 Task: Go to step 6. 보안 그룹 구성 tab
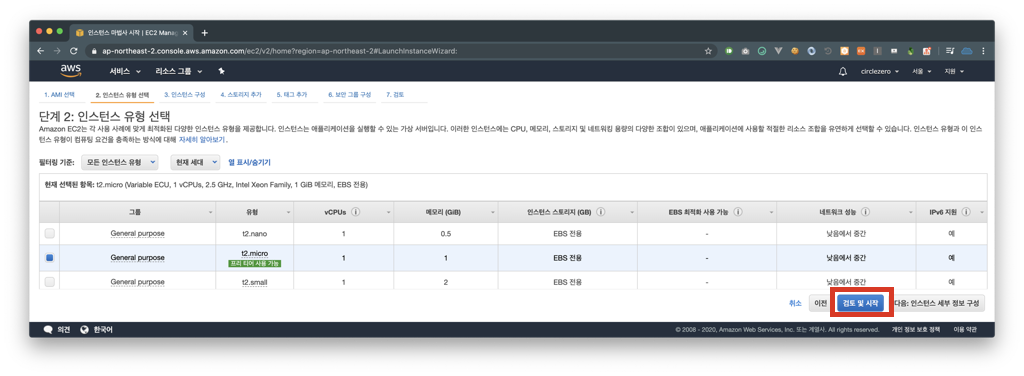pos(349,95)
